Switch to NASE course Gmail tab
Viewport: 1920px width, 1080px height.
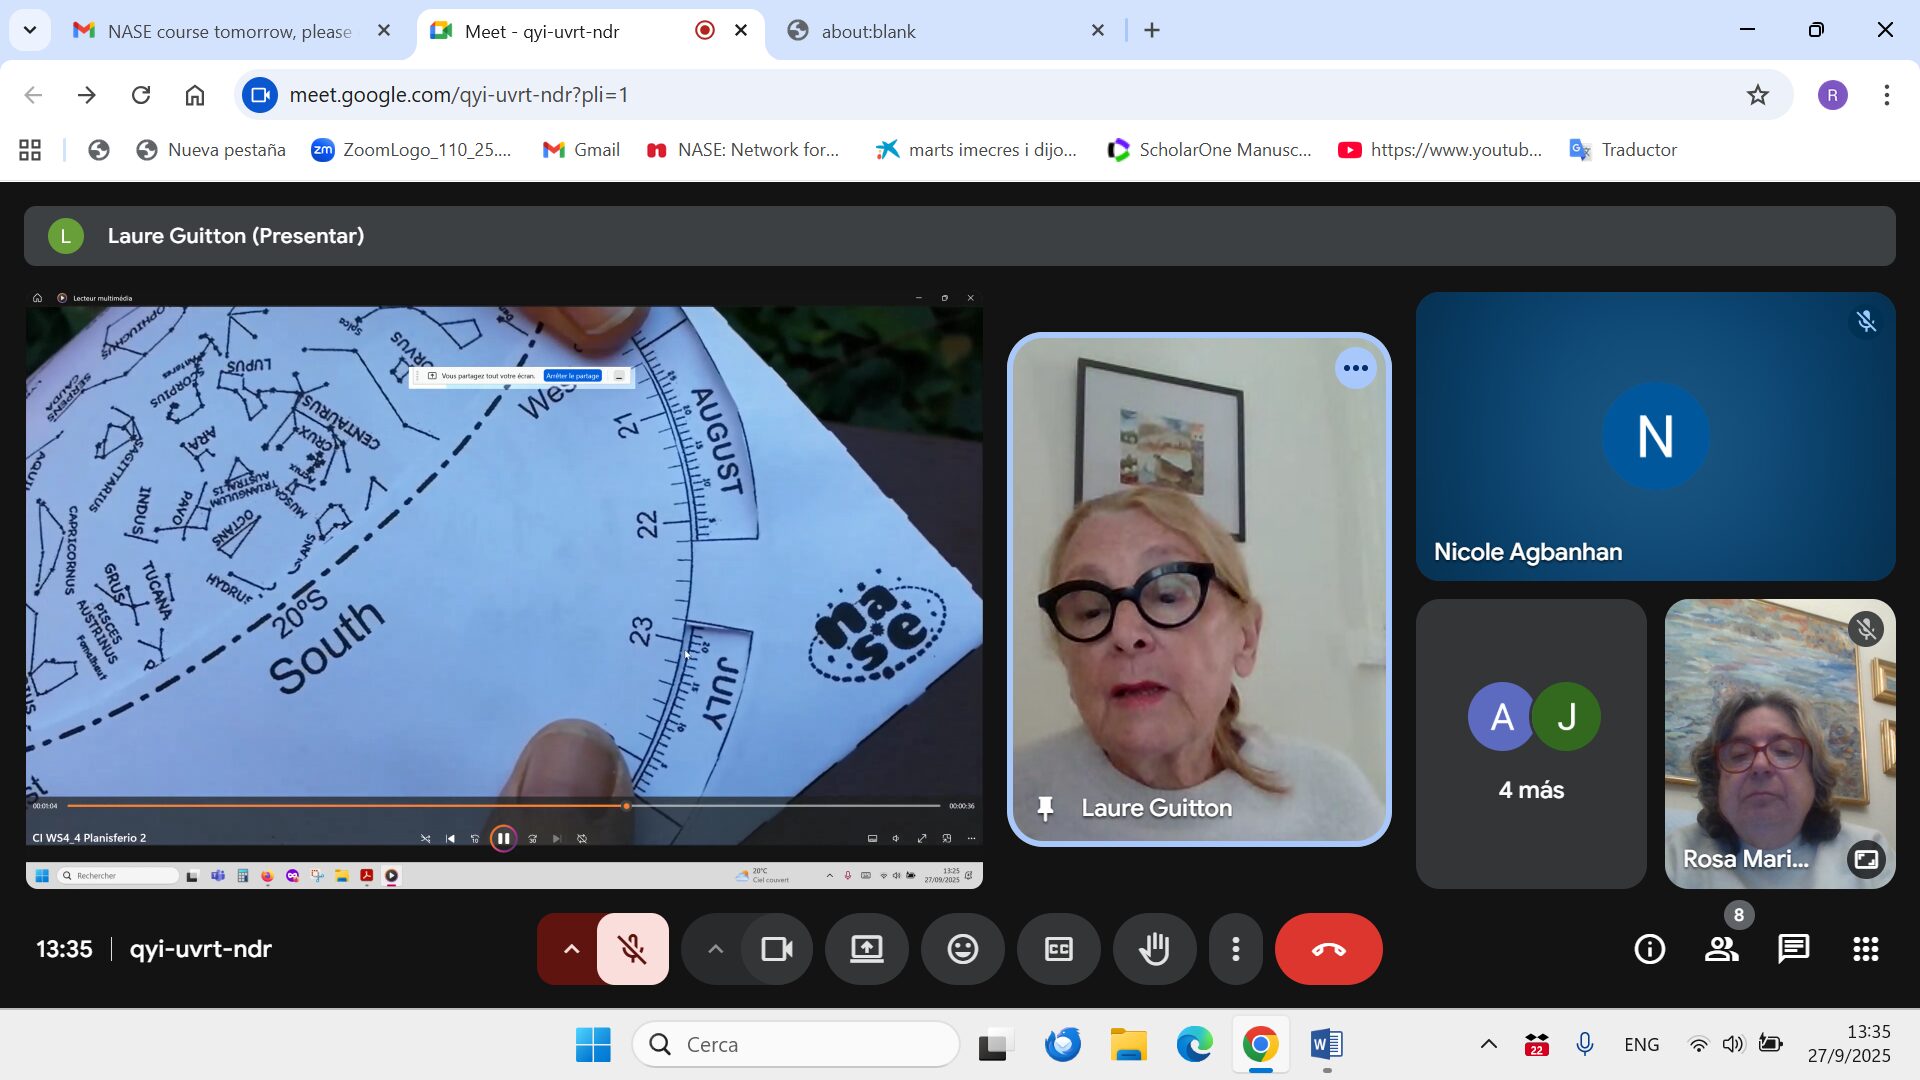[229, 31]
